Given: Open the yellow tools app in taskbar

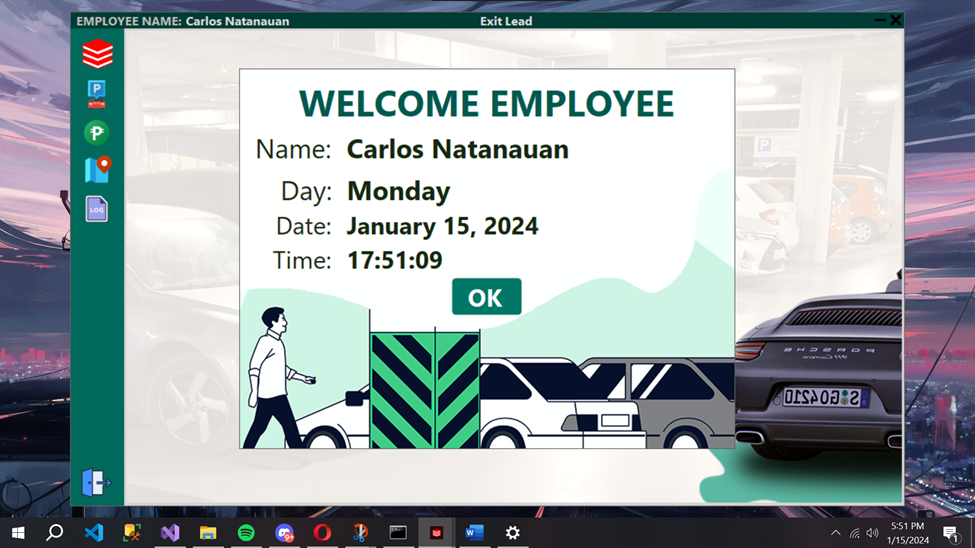Looking at the screenshot, I should click(x=132, y=532).
